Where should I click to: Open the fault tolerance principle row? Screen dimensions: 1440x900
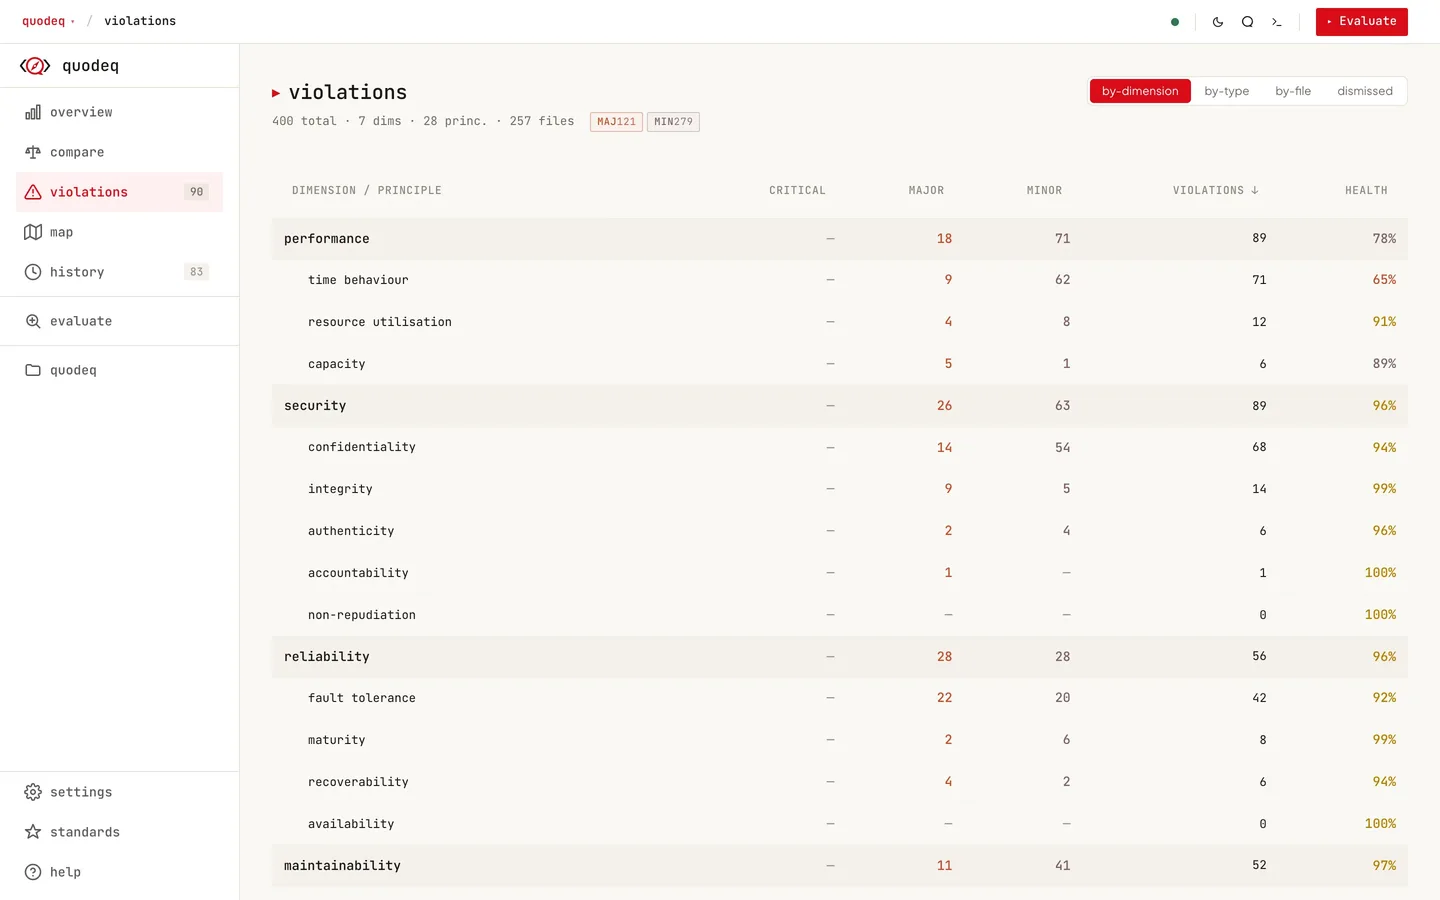(840, 698)
